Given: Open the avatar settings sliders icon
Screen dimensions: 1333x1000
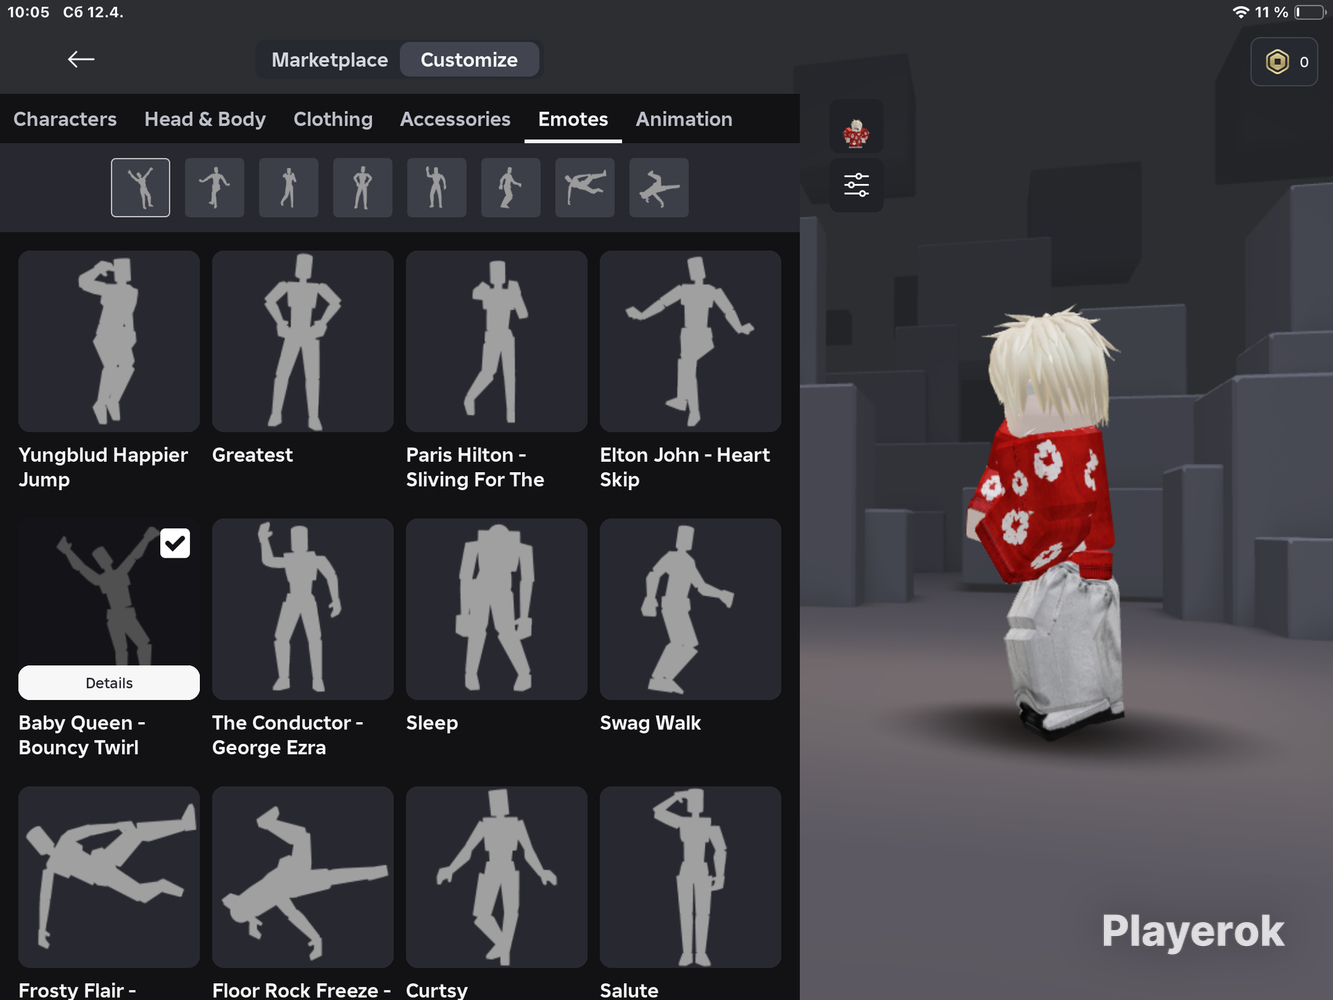Looking at the screenshot, I should [856, 185].
